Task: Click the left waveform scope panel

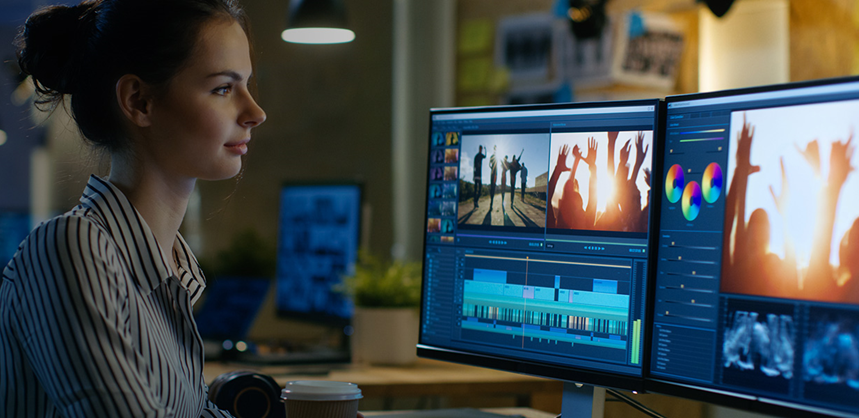Action: (758, 344)
